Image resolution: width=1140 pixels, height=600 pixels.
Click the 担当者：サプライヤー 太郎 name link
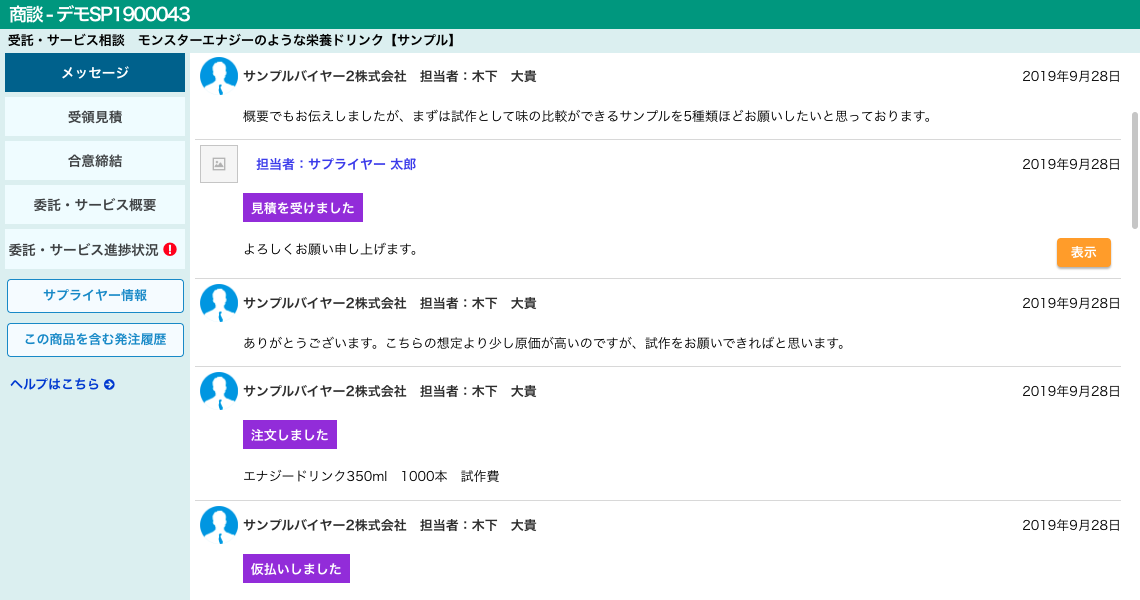pos(335,164)
